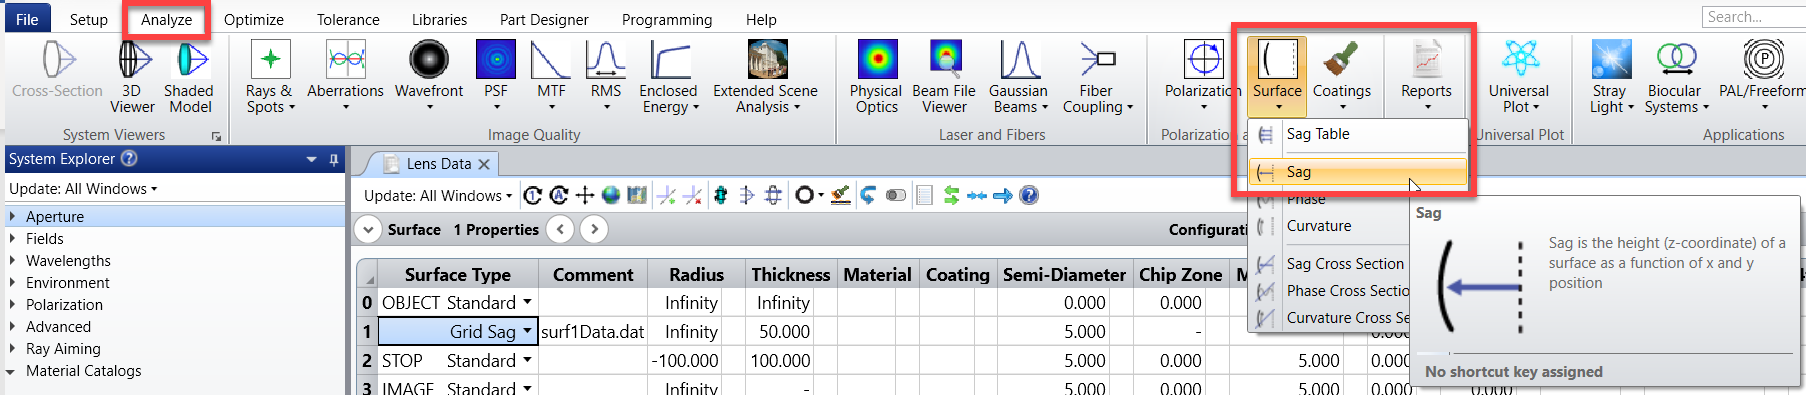Expand the Wavelengths section
The width and height of the screenshot is (1806, 395).
click(12, 260)
